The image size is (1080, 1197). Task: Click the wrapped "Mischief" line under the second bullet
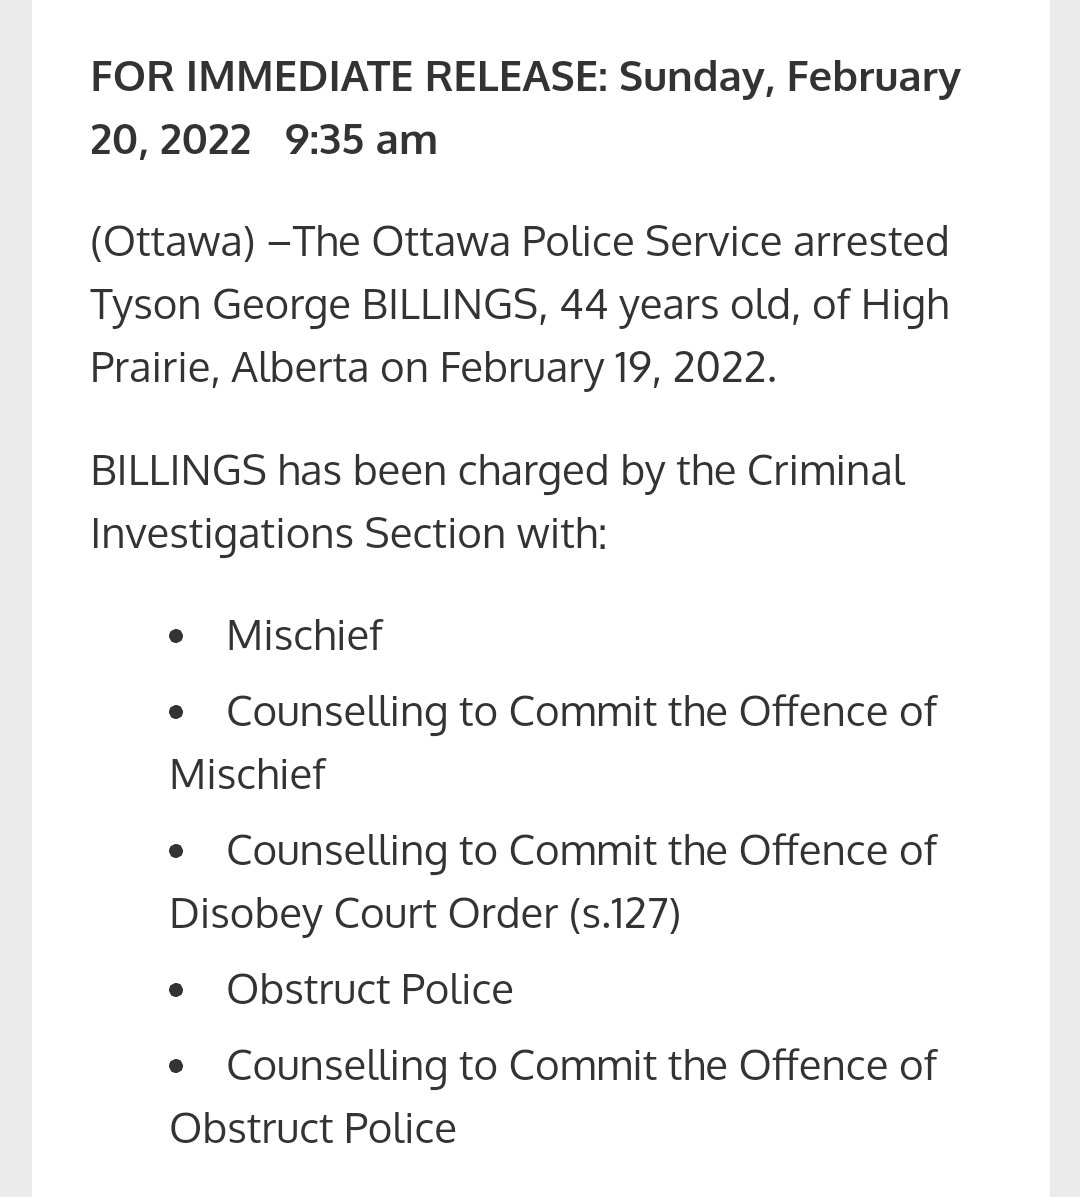click(247, 775)
